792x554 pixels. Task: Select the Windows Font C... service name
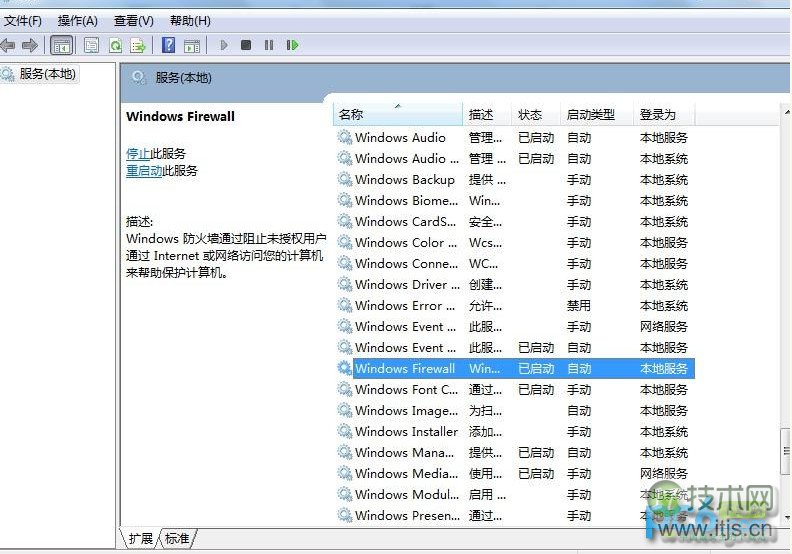click(407, 389)
